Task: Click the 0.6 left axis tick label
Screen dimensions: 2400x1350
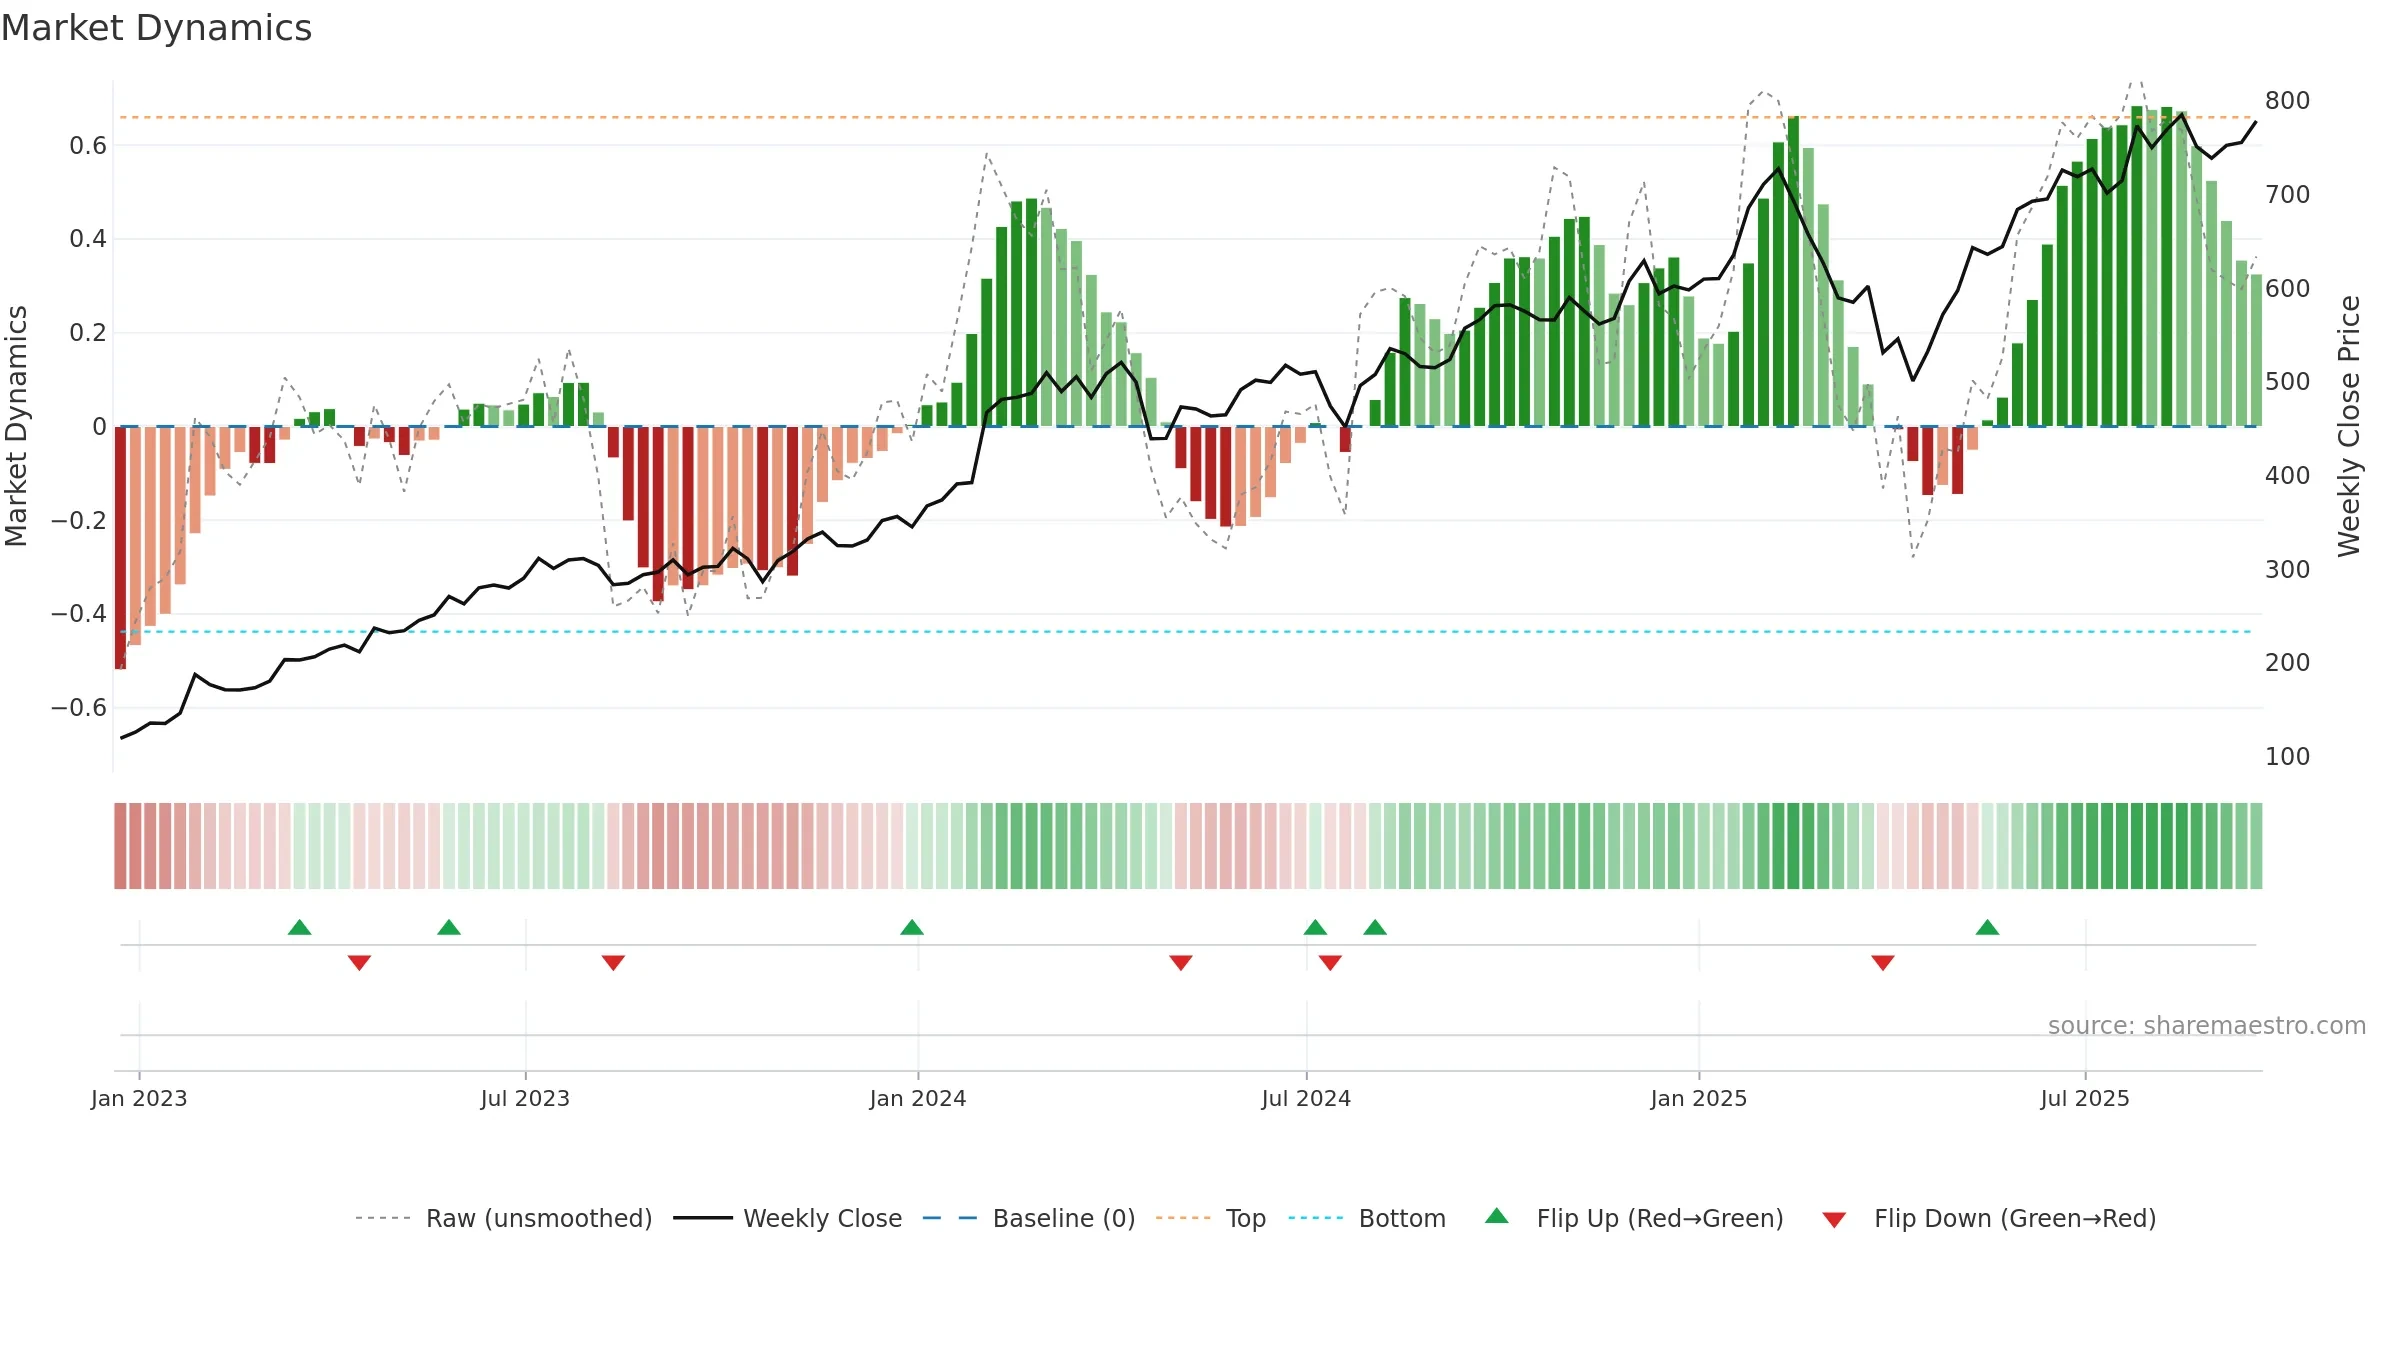Action: [x=88, y=145]
